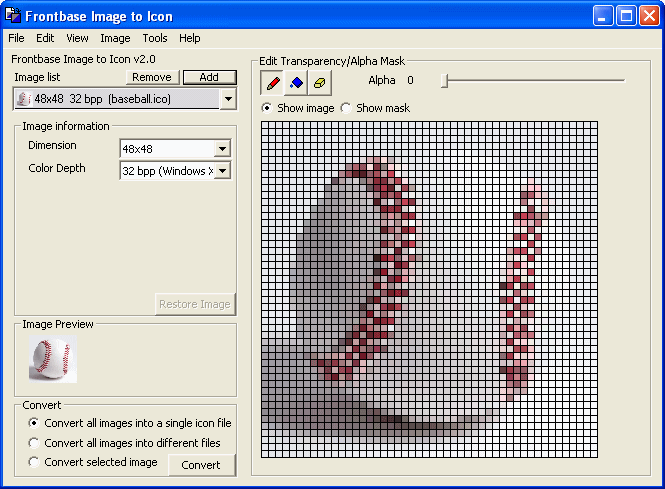
Task: Click the pixel grid editing canvas
Action: pos(429,289)
